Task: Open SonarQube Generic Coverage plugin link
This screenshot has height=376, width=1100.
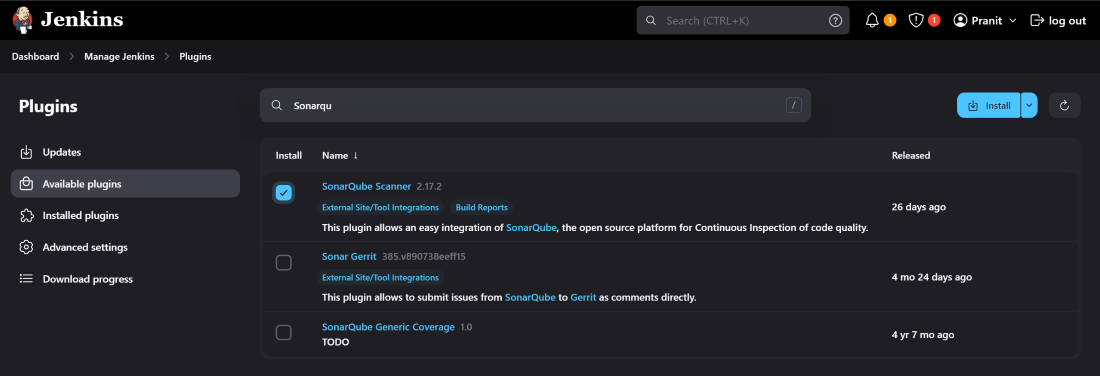Action: coord(388,327)
